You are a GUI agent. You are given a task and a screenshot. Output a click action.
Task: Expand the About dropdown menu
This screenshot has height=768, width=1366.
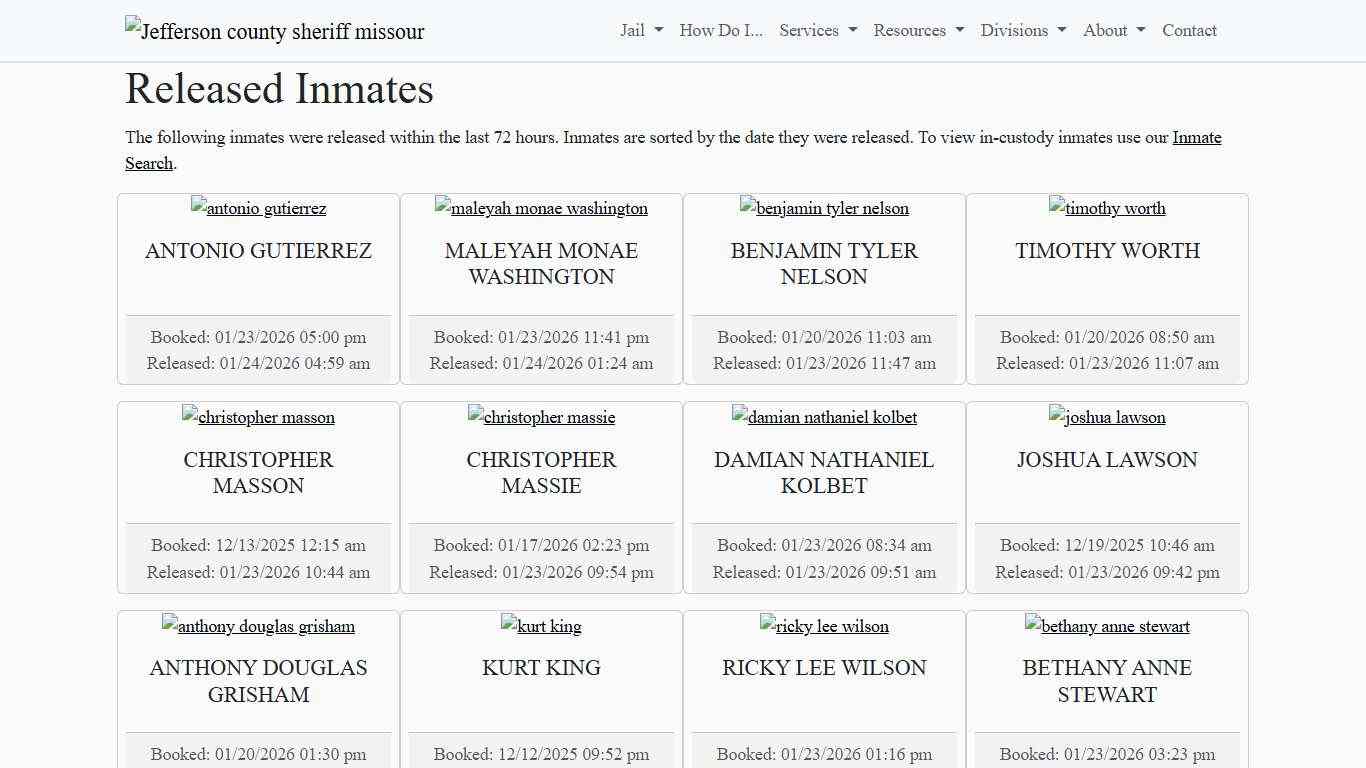coord(1112,30)
